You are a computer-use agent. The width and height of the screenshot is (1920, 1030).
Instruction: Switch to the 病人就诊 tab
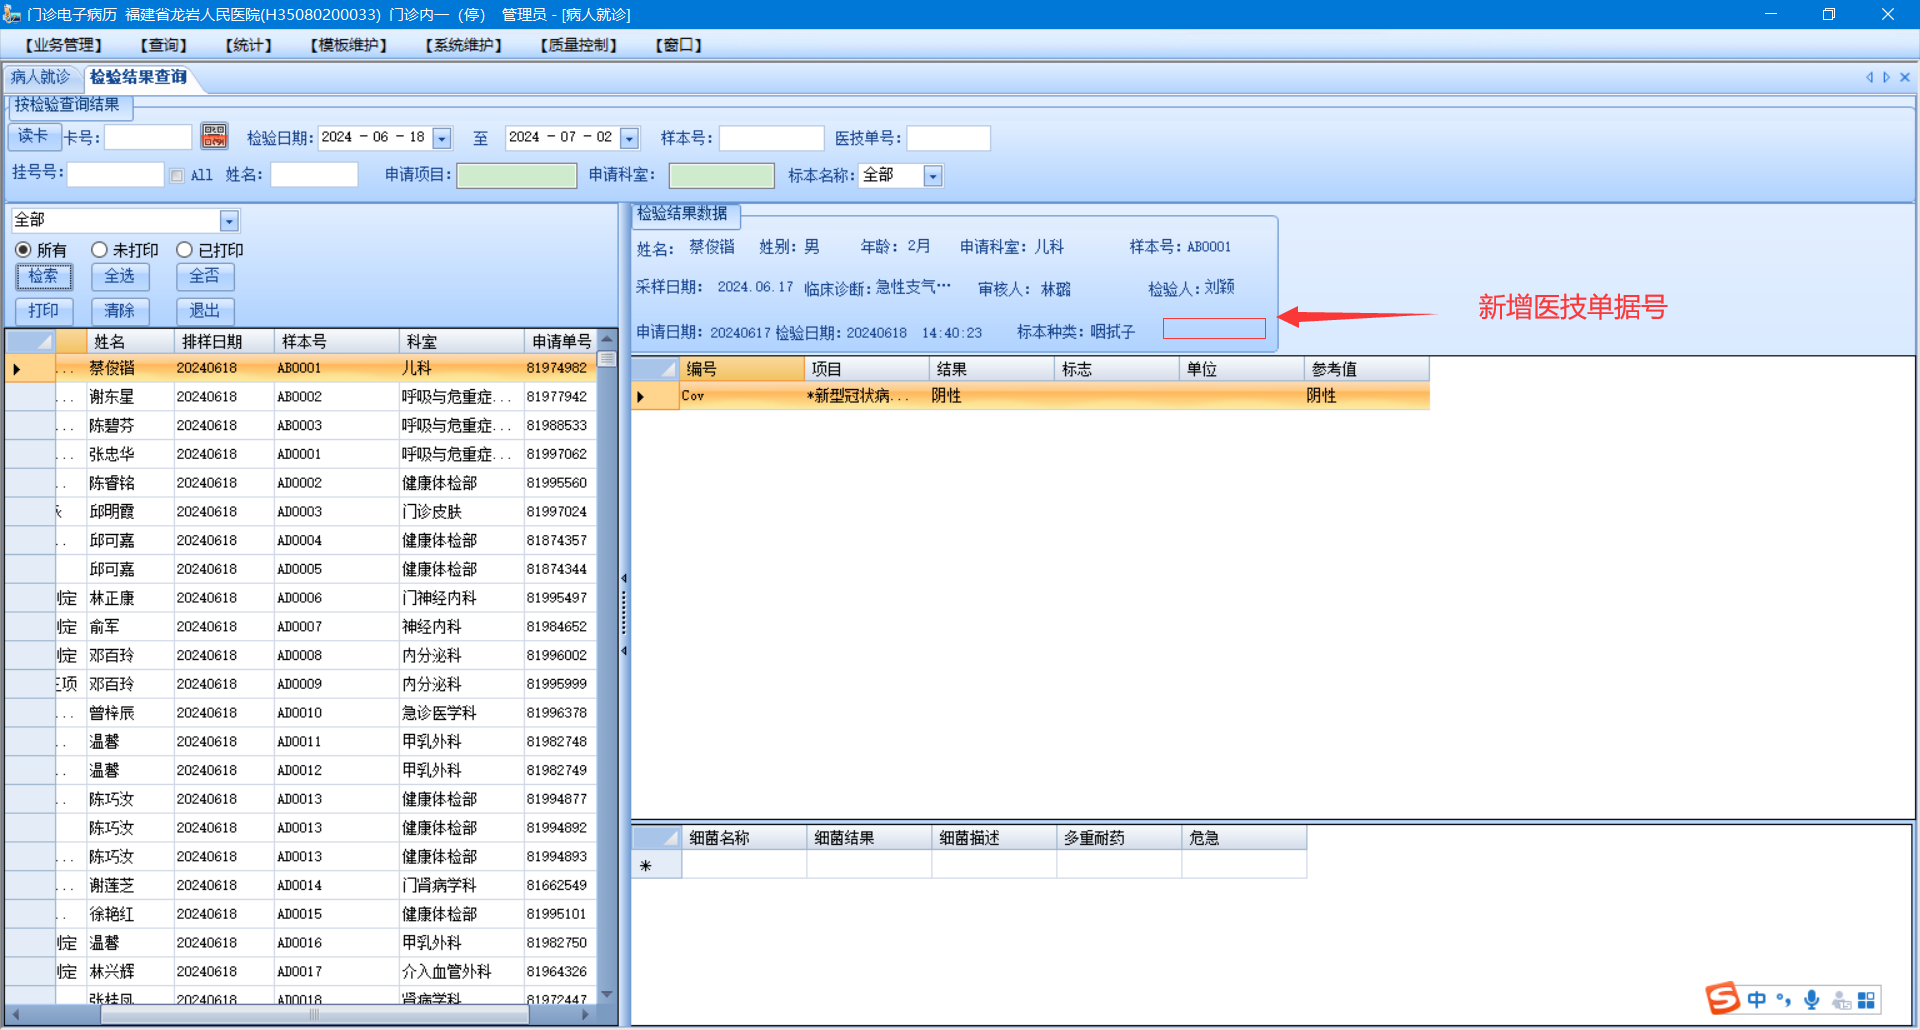click(41, 77)
